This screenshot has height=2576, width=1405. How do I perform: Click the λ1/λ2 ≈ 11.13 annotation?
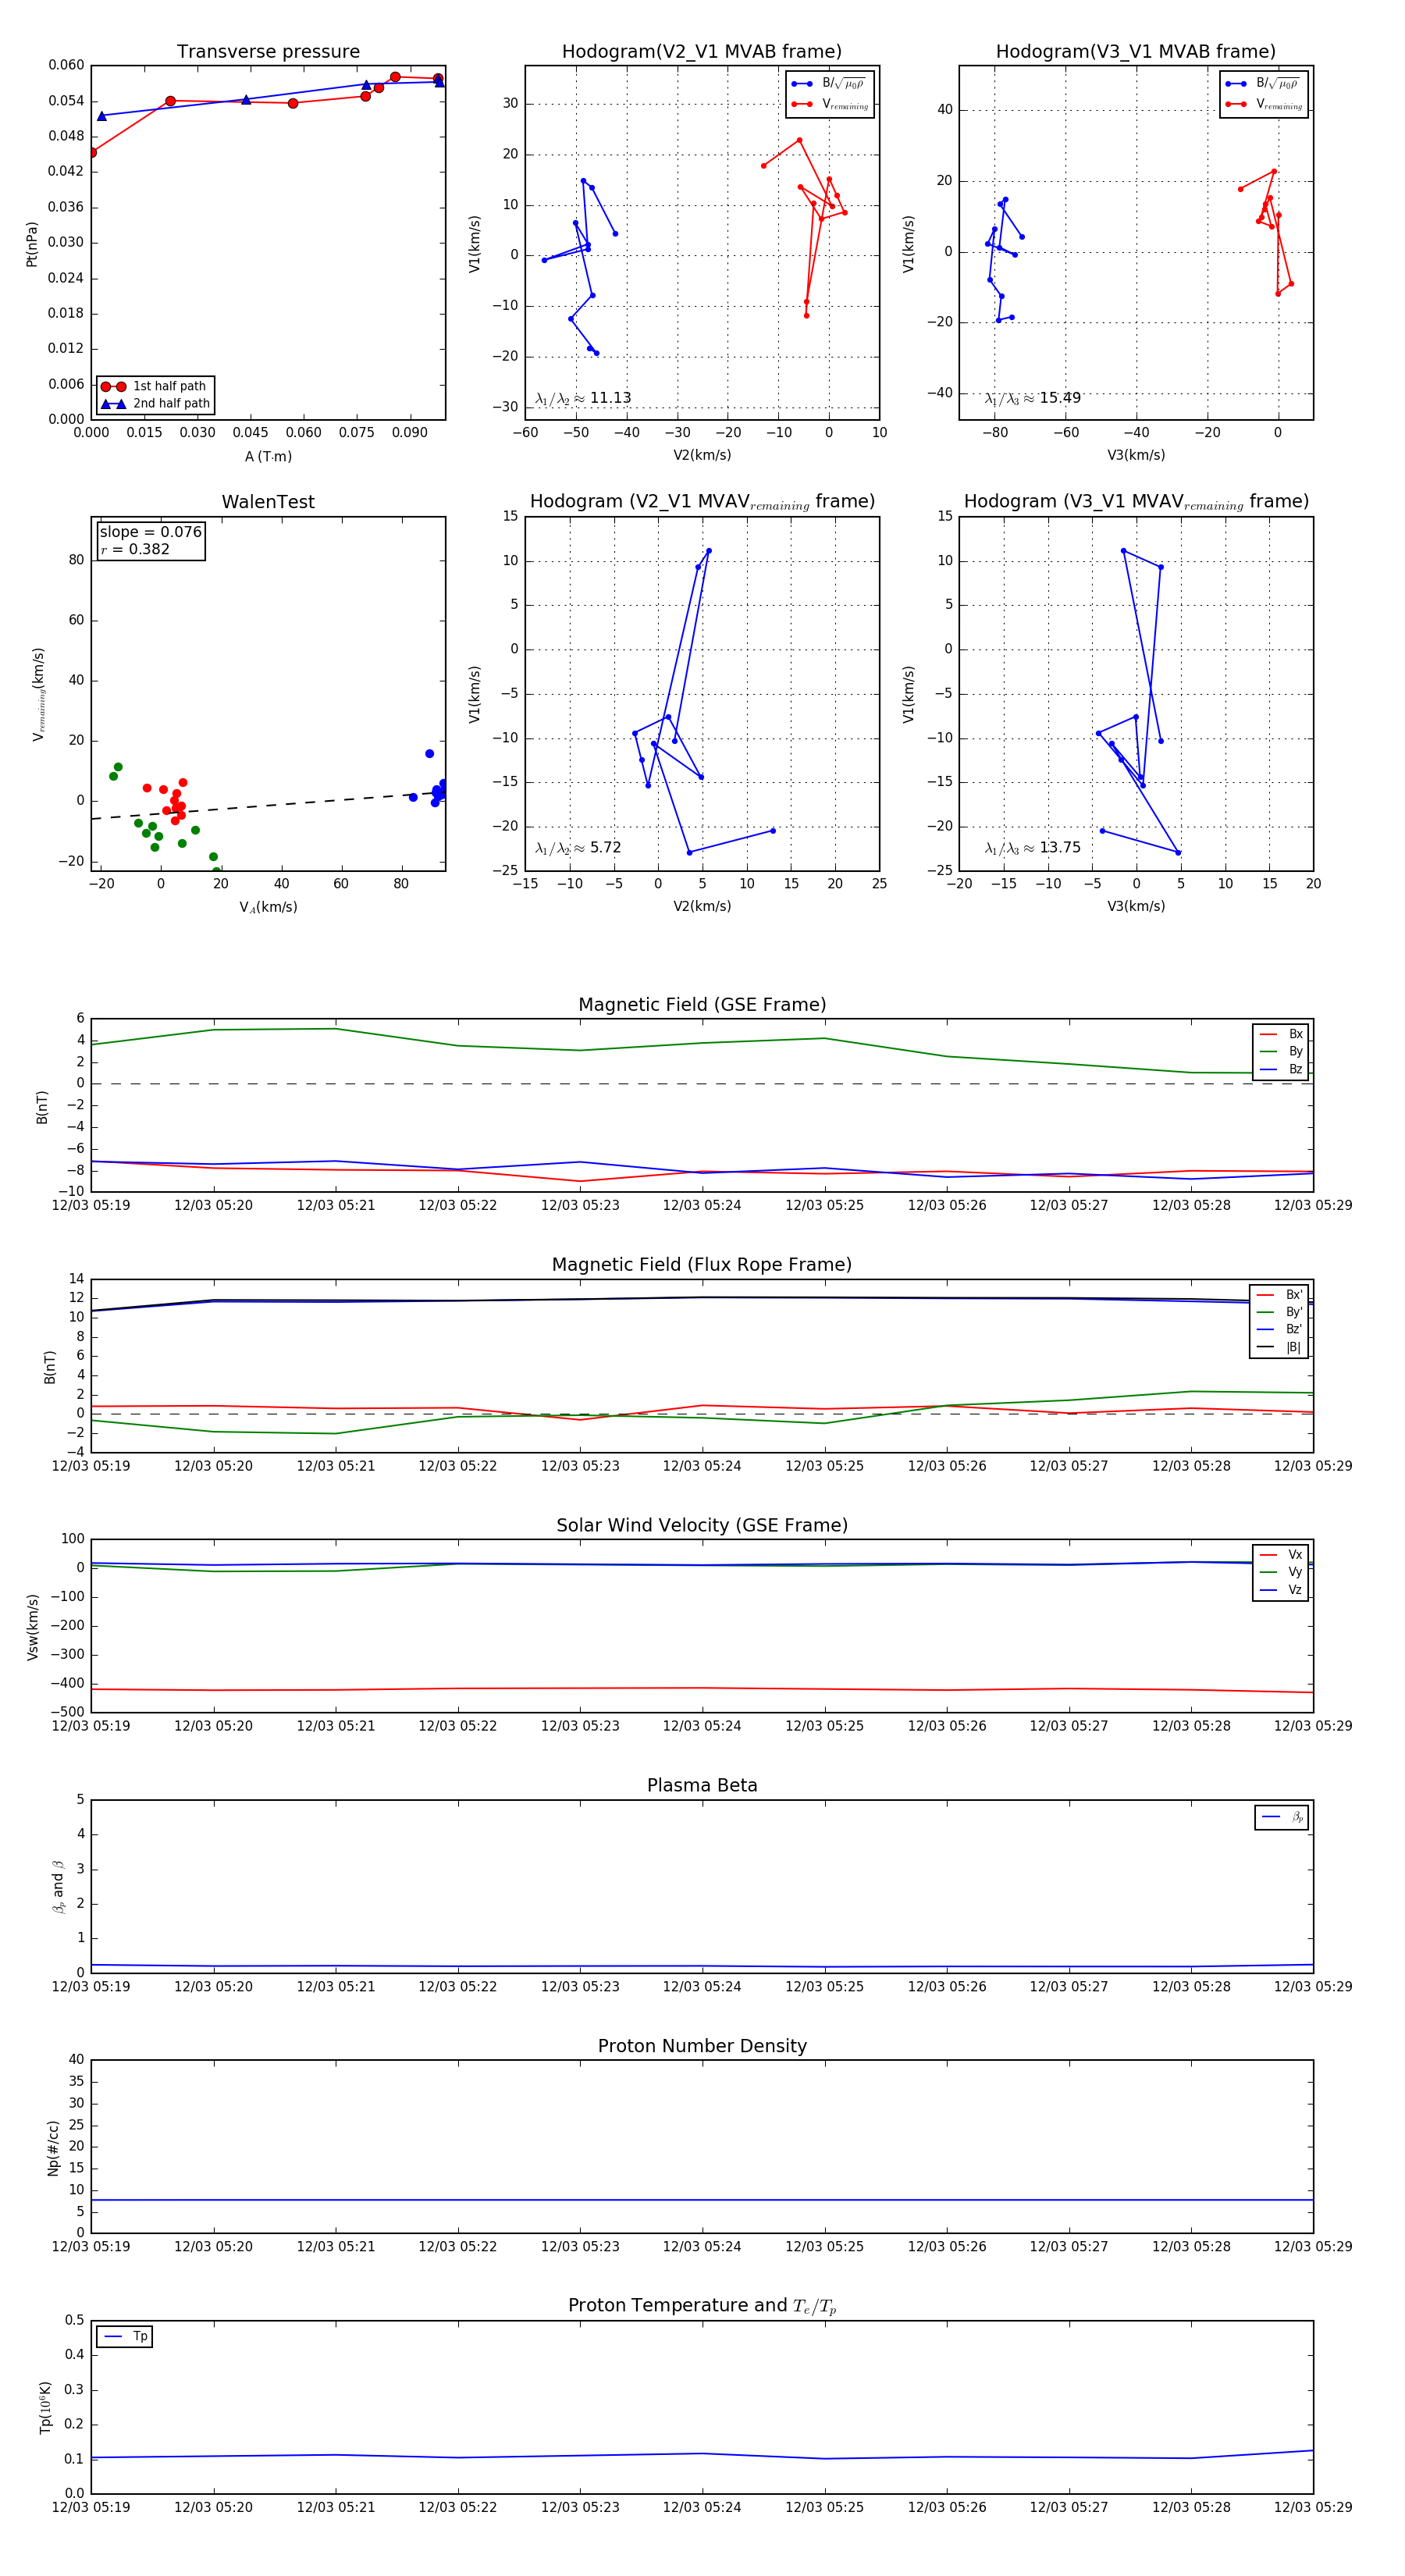coord(583,398)
